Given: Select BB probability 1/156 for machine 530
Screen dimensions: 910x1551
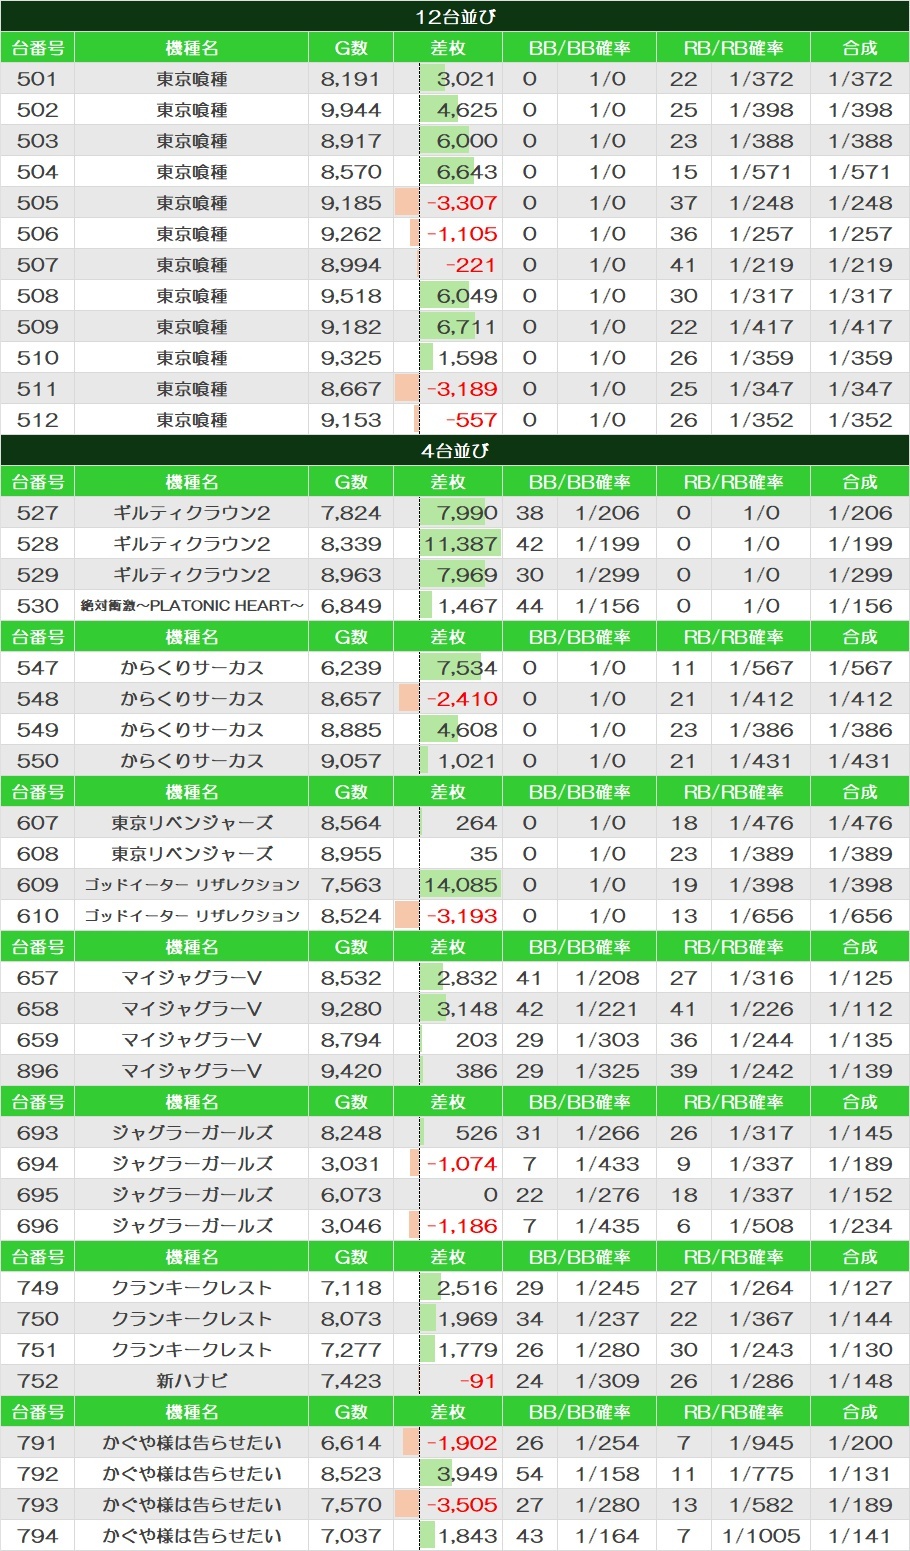Looking at the screenshot, I should tap(607, 606).
